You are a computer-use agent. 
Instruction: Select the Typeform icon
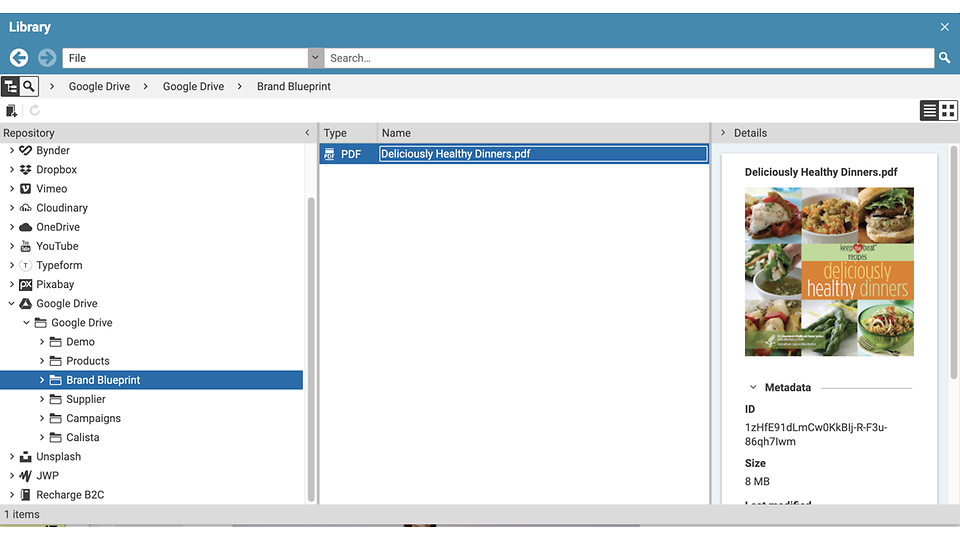[x=25, y=265]
